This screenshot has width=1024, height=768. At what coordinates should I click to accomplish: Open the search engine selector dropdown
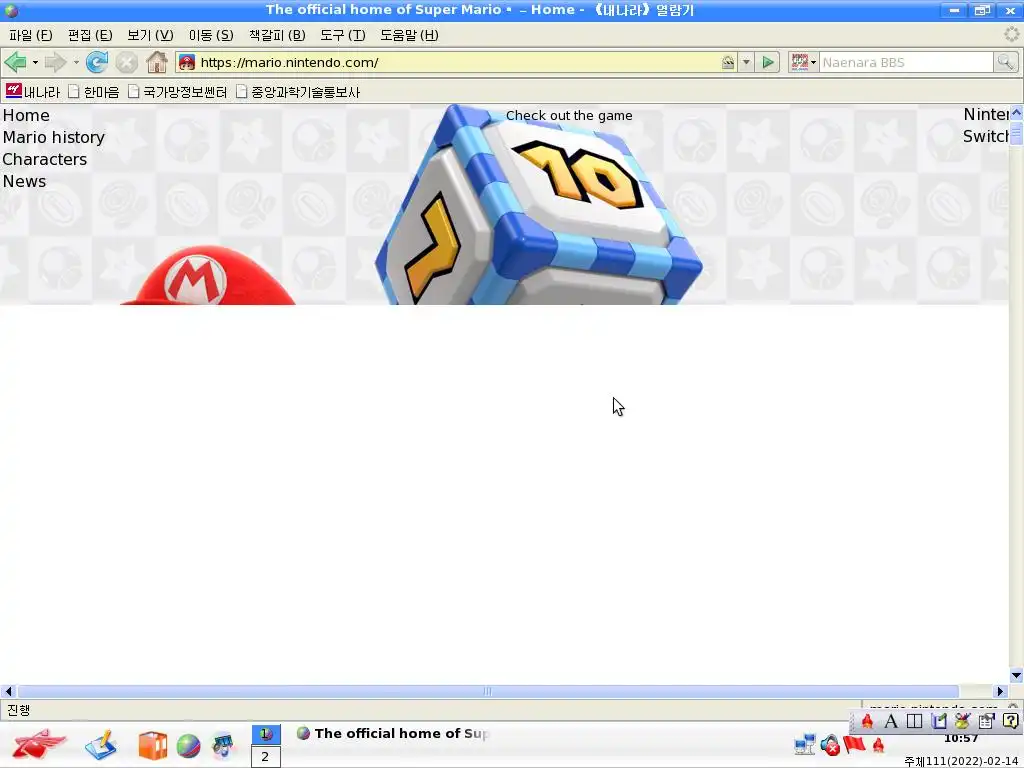(x=803, y=63)
